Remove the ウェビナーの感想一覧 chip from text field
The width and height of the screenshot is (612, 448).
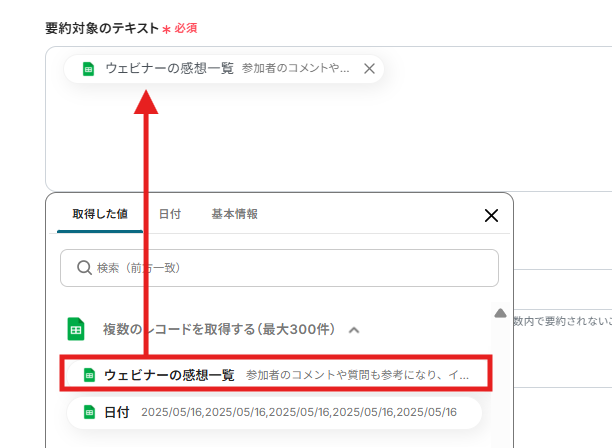[369, 69]
